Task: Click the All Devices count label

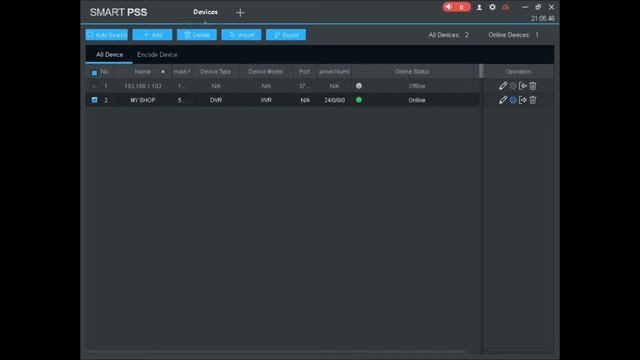Action: (x=448, y=35)
